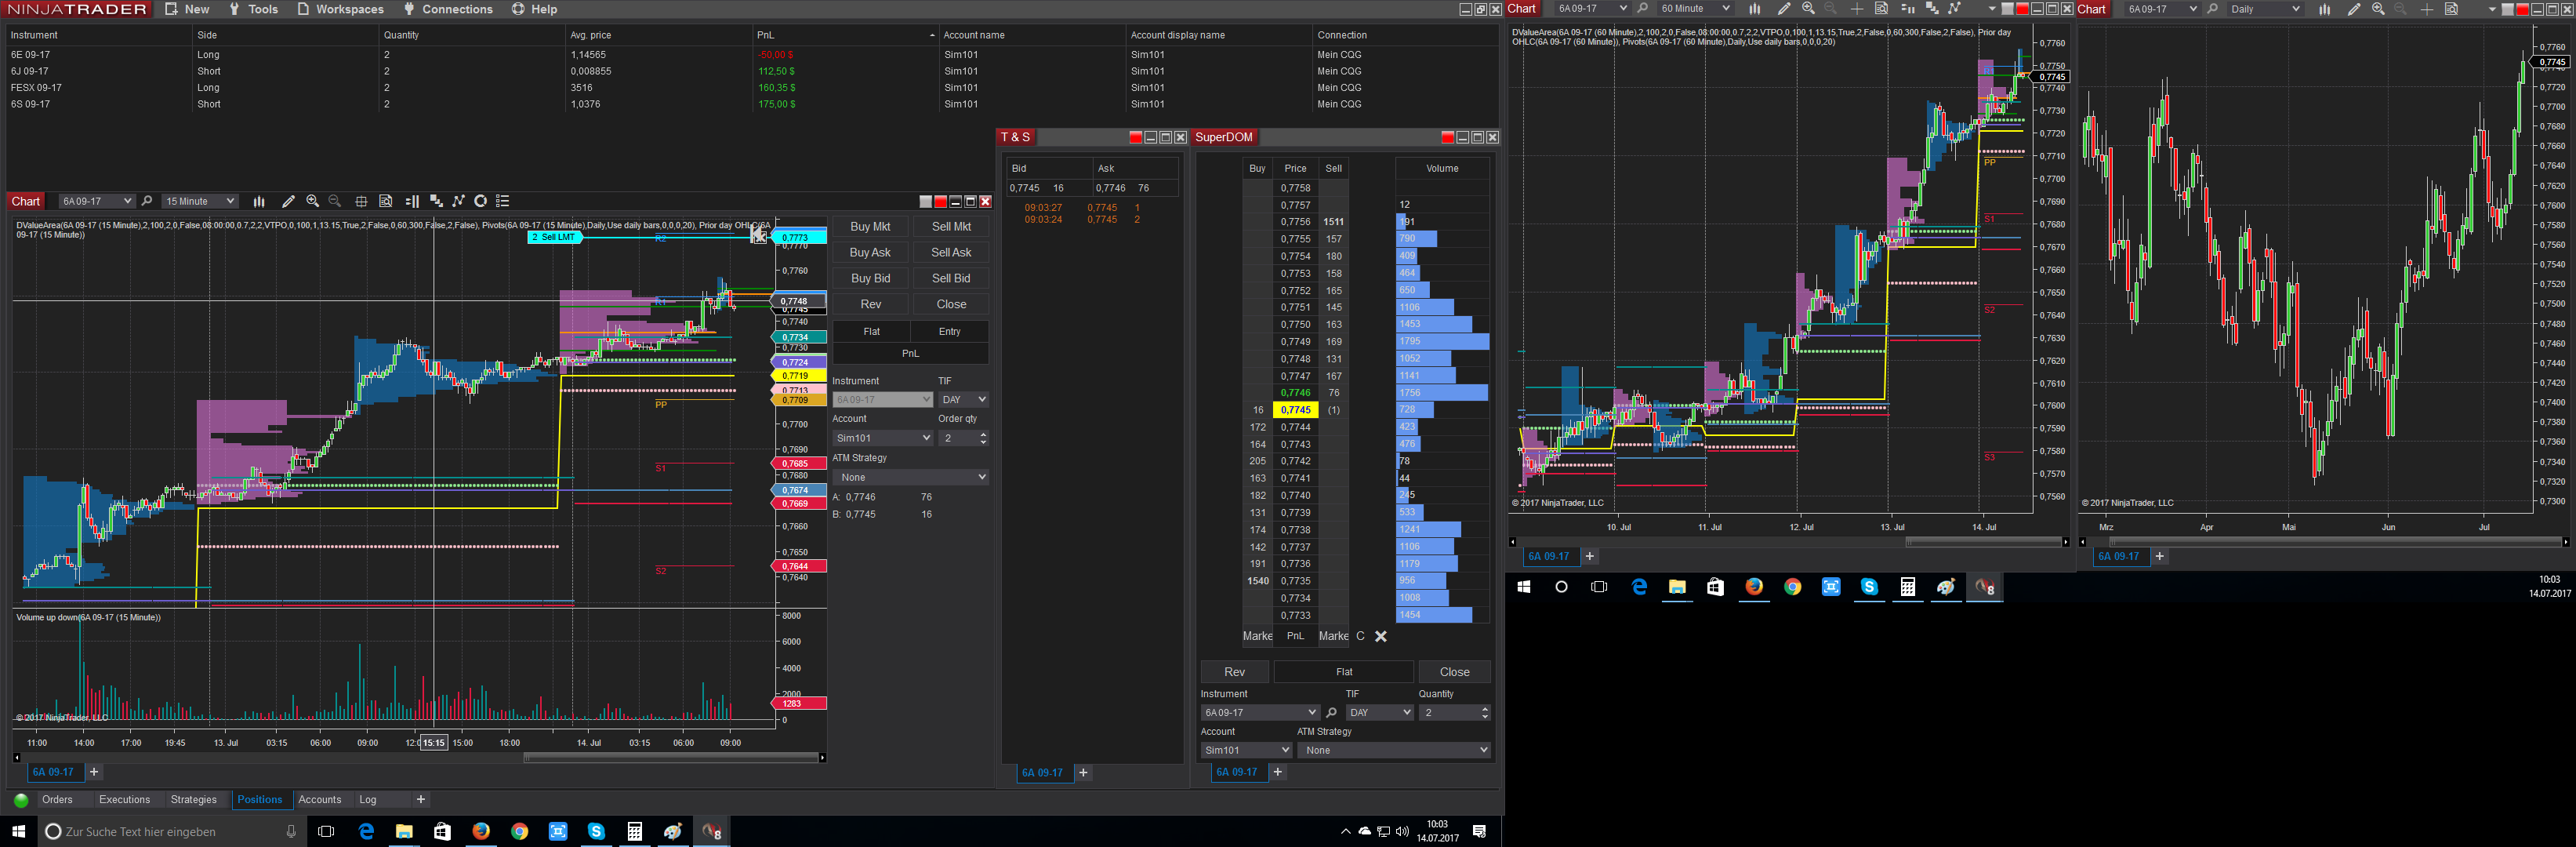This screenshot has height=847, width=2576.
Task: Show the data box in 60 Minute chart
Action: click(1881, 9)
